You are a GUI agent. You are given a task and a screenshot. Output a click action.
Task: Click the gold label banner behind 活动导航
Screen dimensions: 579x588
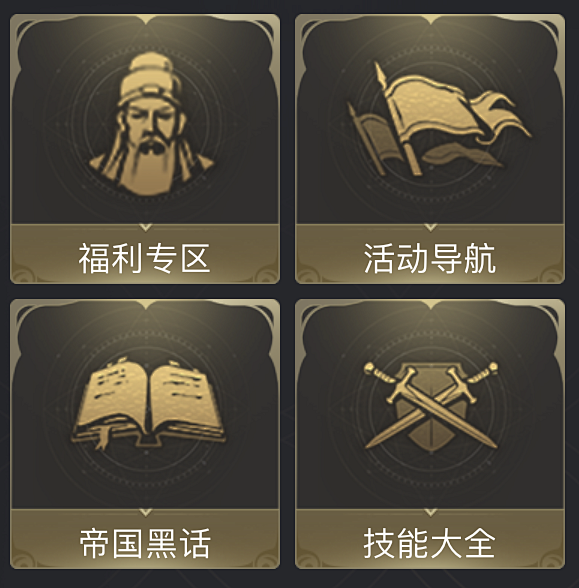point(430,254)
